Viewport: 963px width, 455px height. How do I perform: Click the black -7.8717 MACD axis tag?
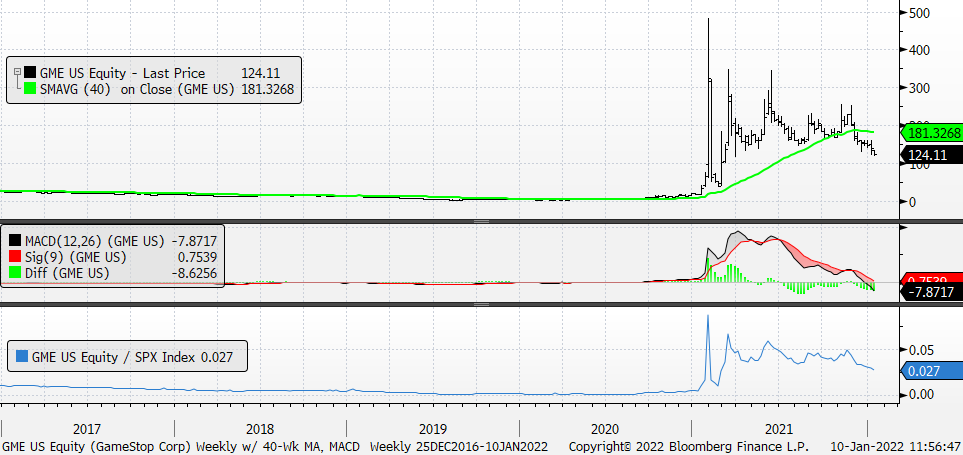tap(931, 292)
